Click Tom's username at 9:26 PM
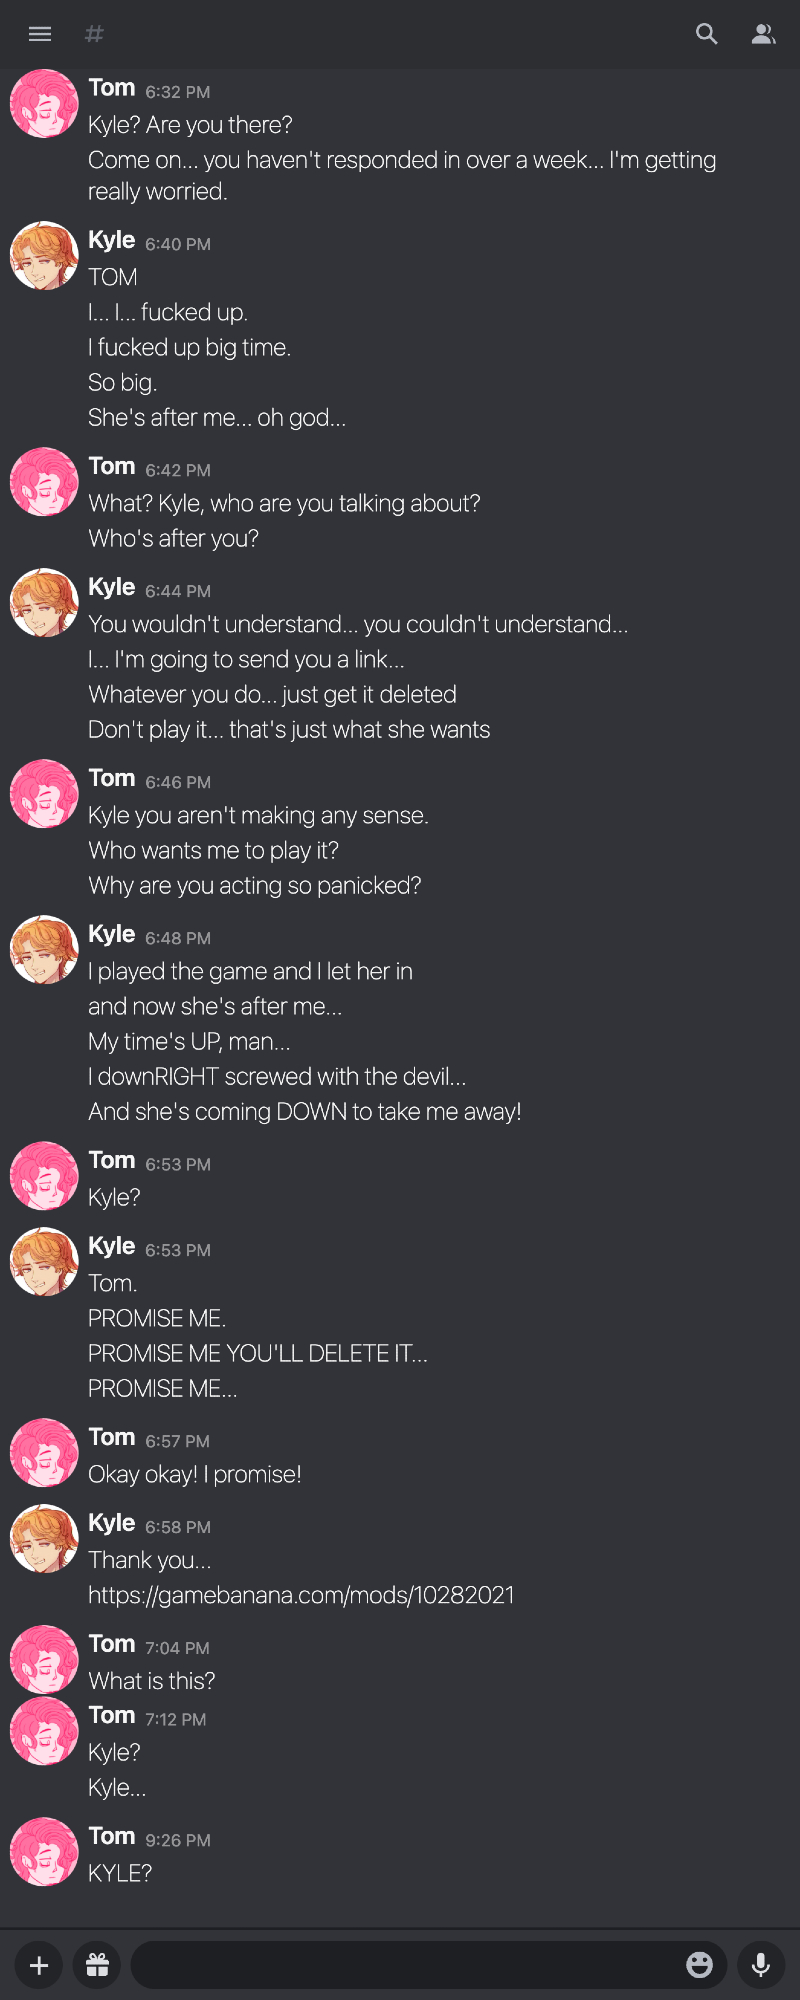The image size is (800, 2000). 111,1836
